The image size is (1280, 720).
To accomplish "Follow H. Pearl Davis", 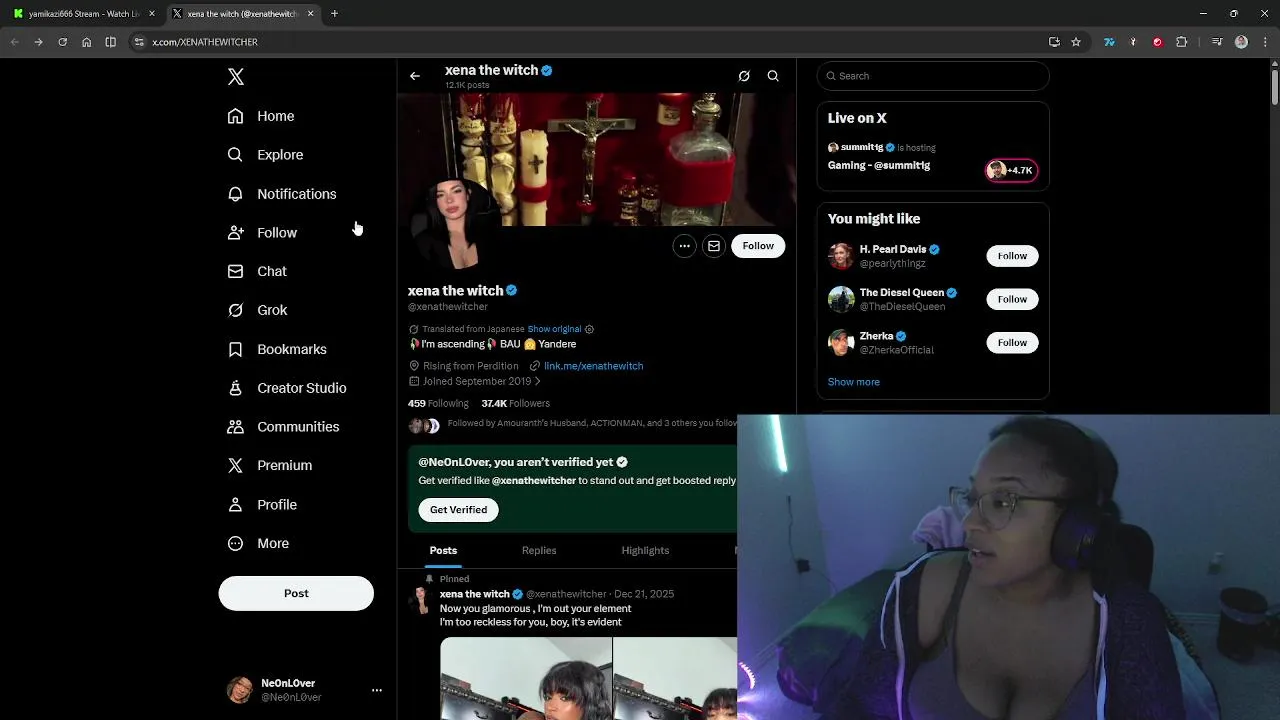I will pos(1012,256).
